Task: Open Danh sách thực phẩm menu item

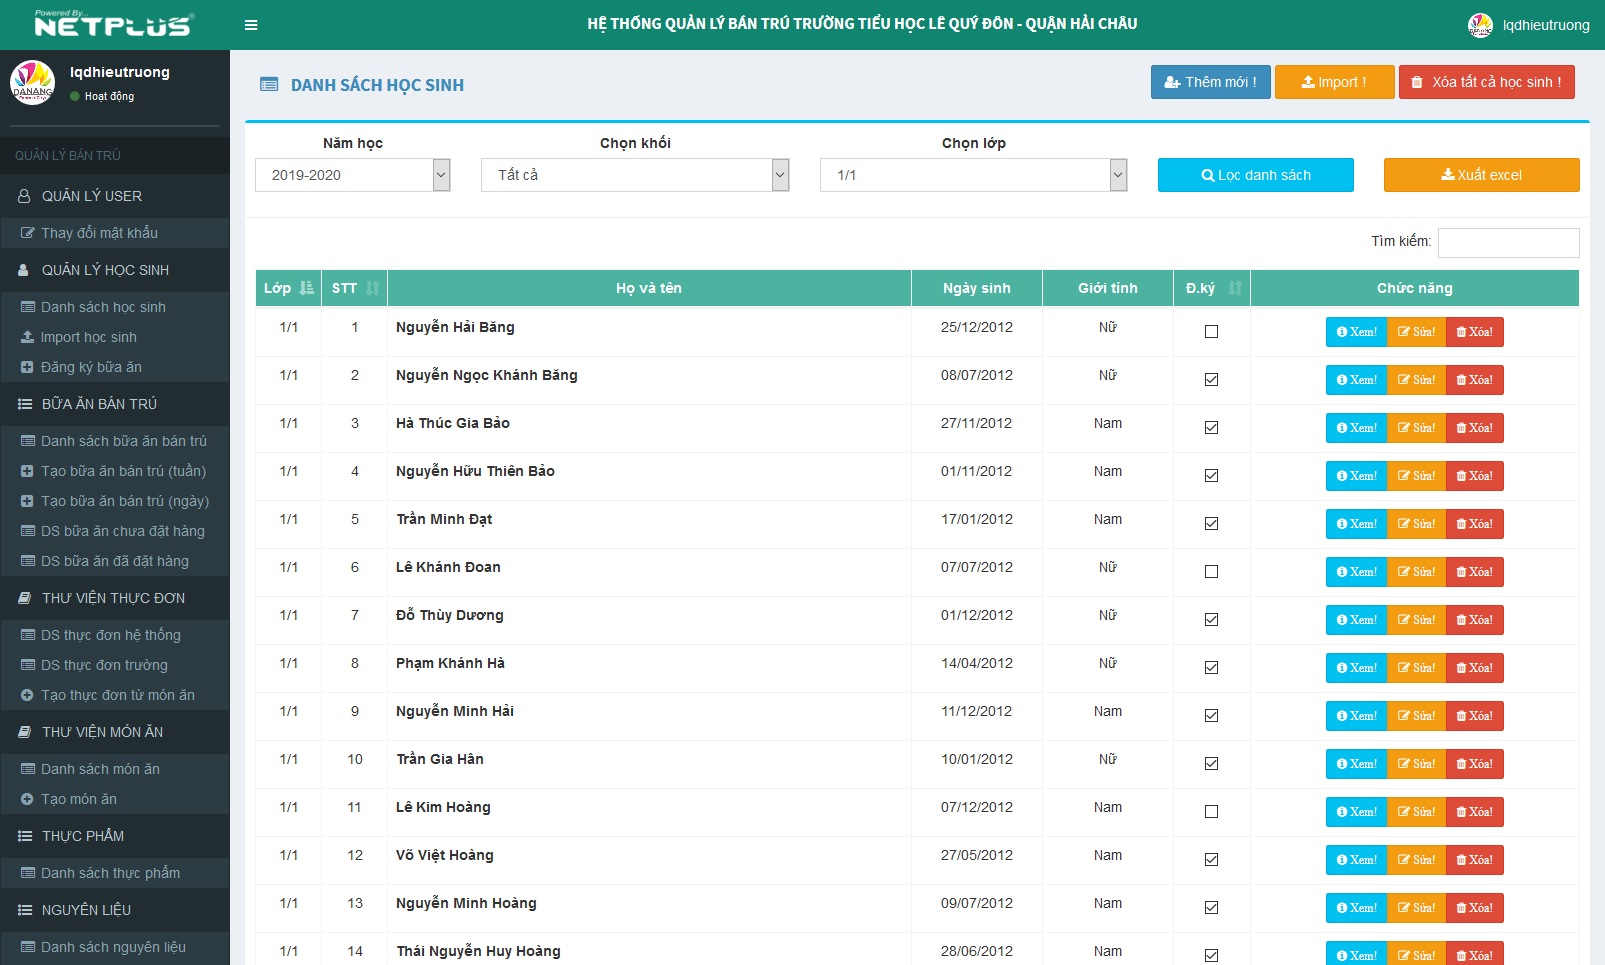Action: click(110, 873)
